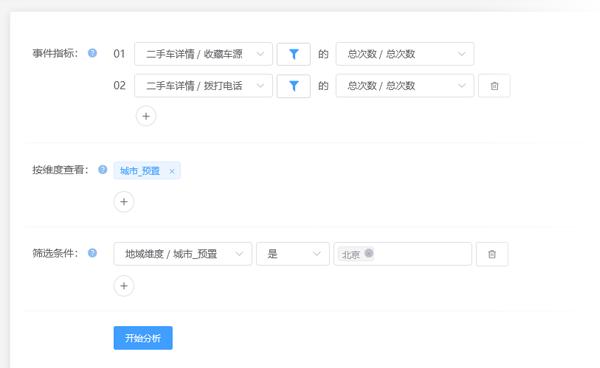Click the filter value input containing 北京
This screenshot has width=600, height=368.
click(403, 254)
